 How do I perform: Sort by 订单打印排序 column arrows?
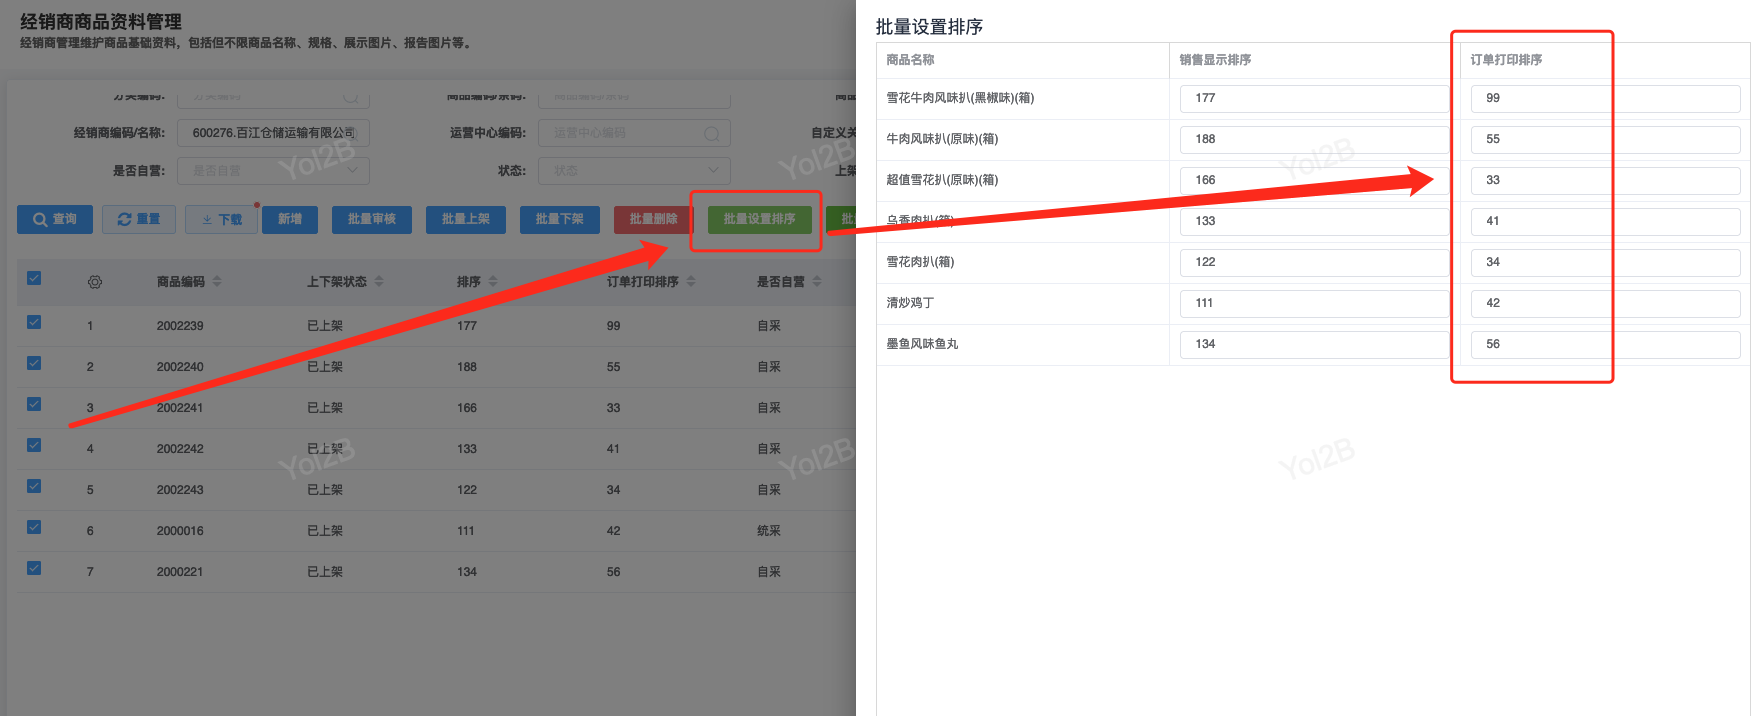pyautogui.click(x=691, y=282)
